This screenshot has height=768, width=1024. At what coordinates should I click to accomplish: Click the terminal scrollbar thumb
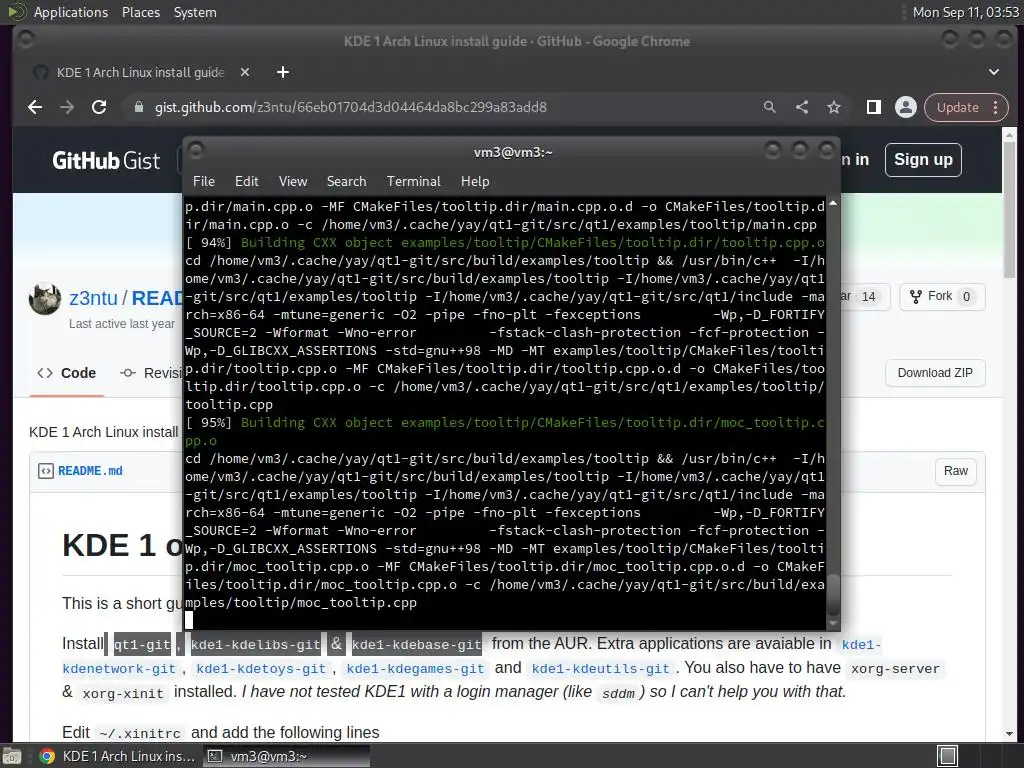[x=833, y=594]
